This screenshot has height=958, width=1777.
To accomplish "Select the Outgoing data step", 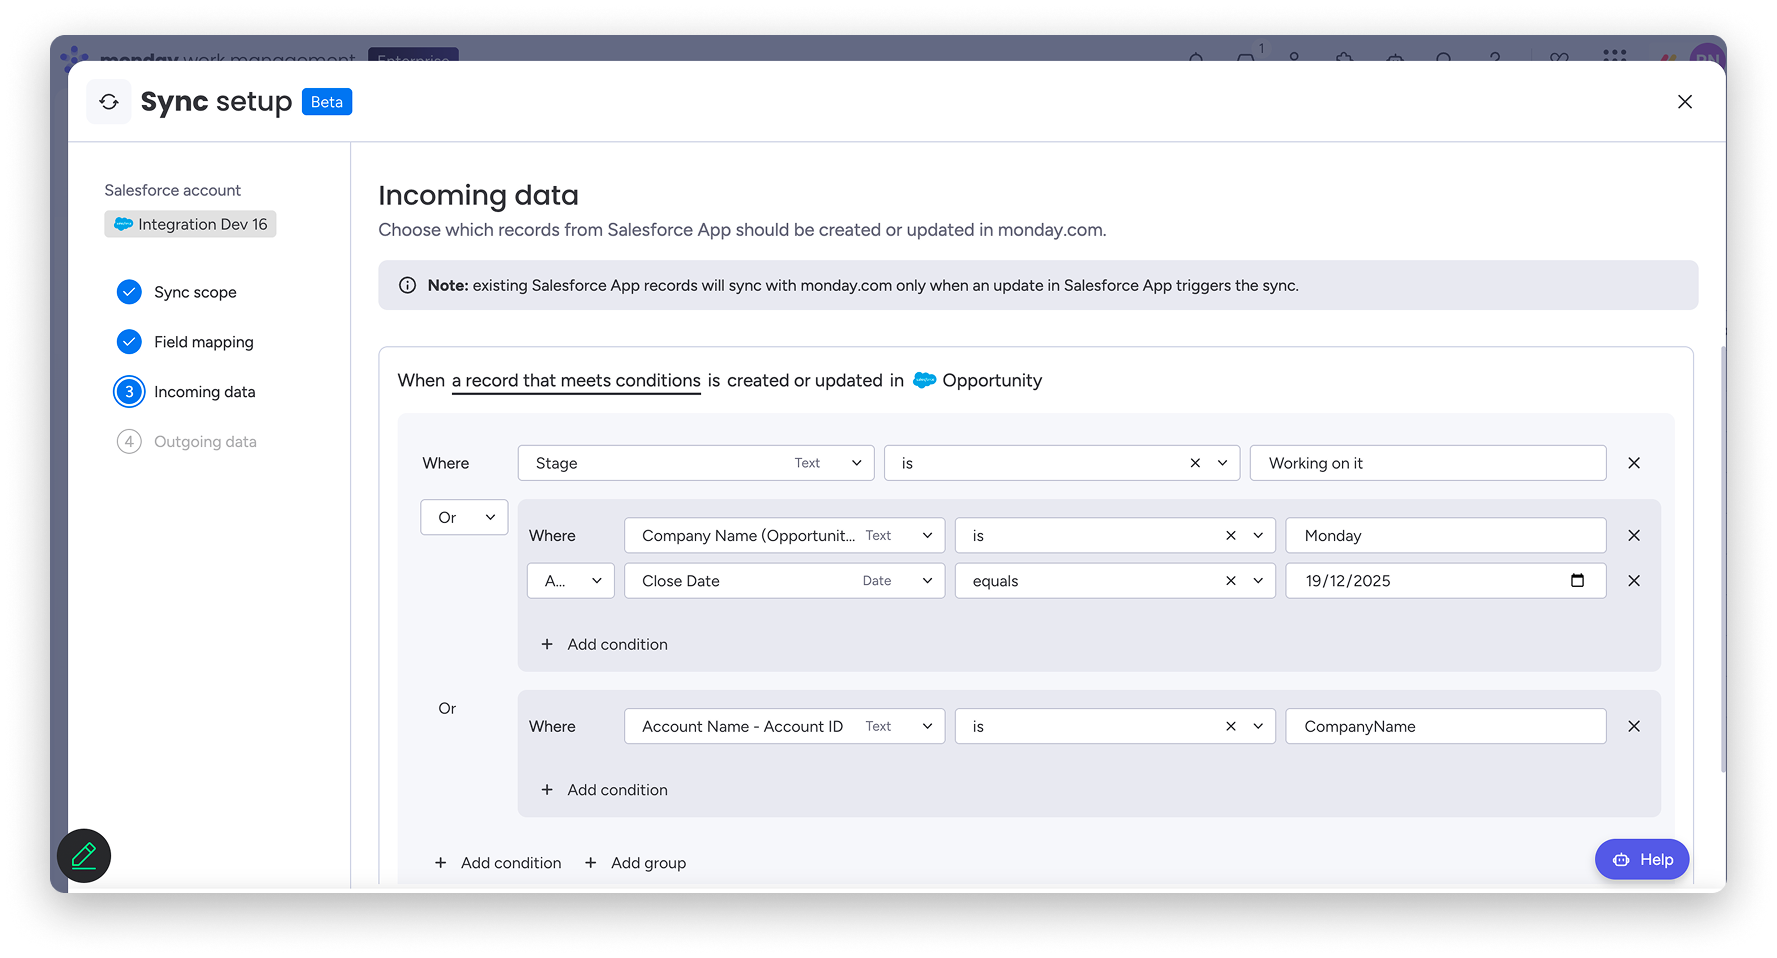I will [x=204, y=442].
